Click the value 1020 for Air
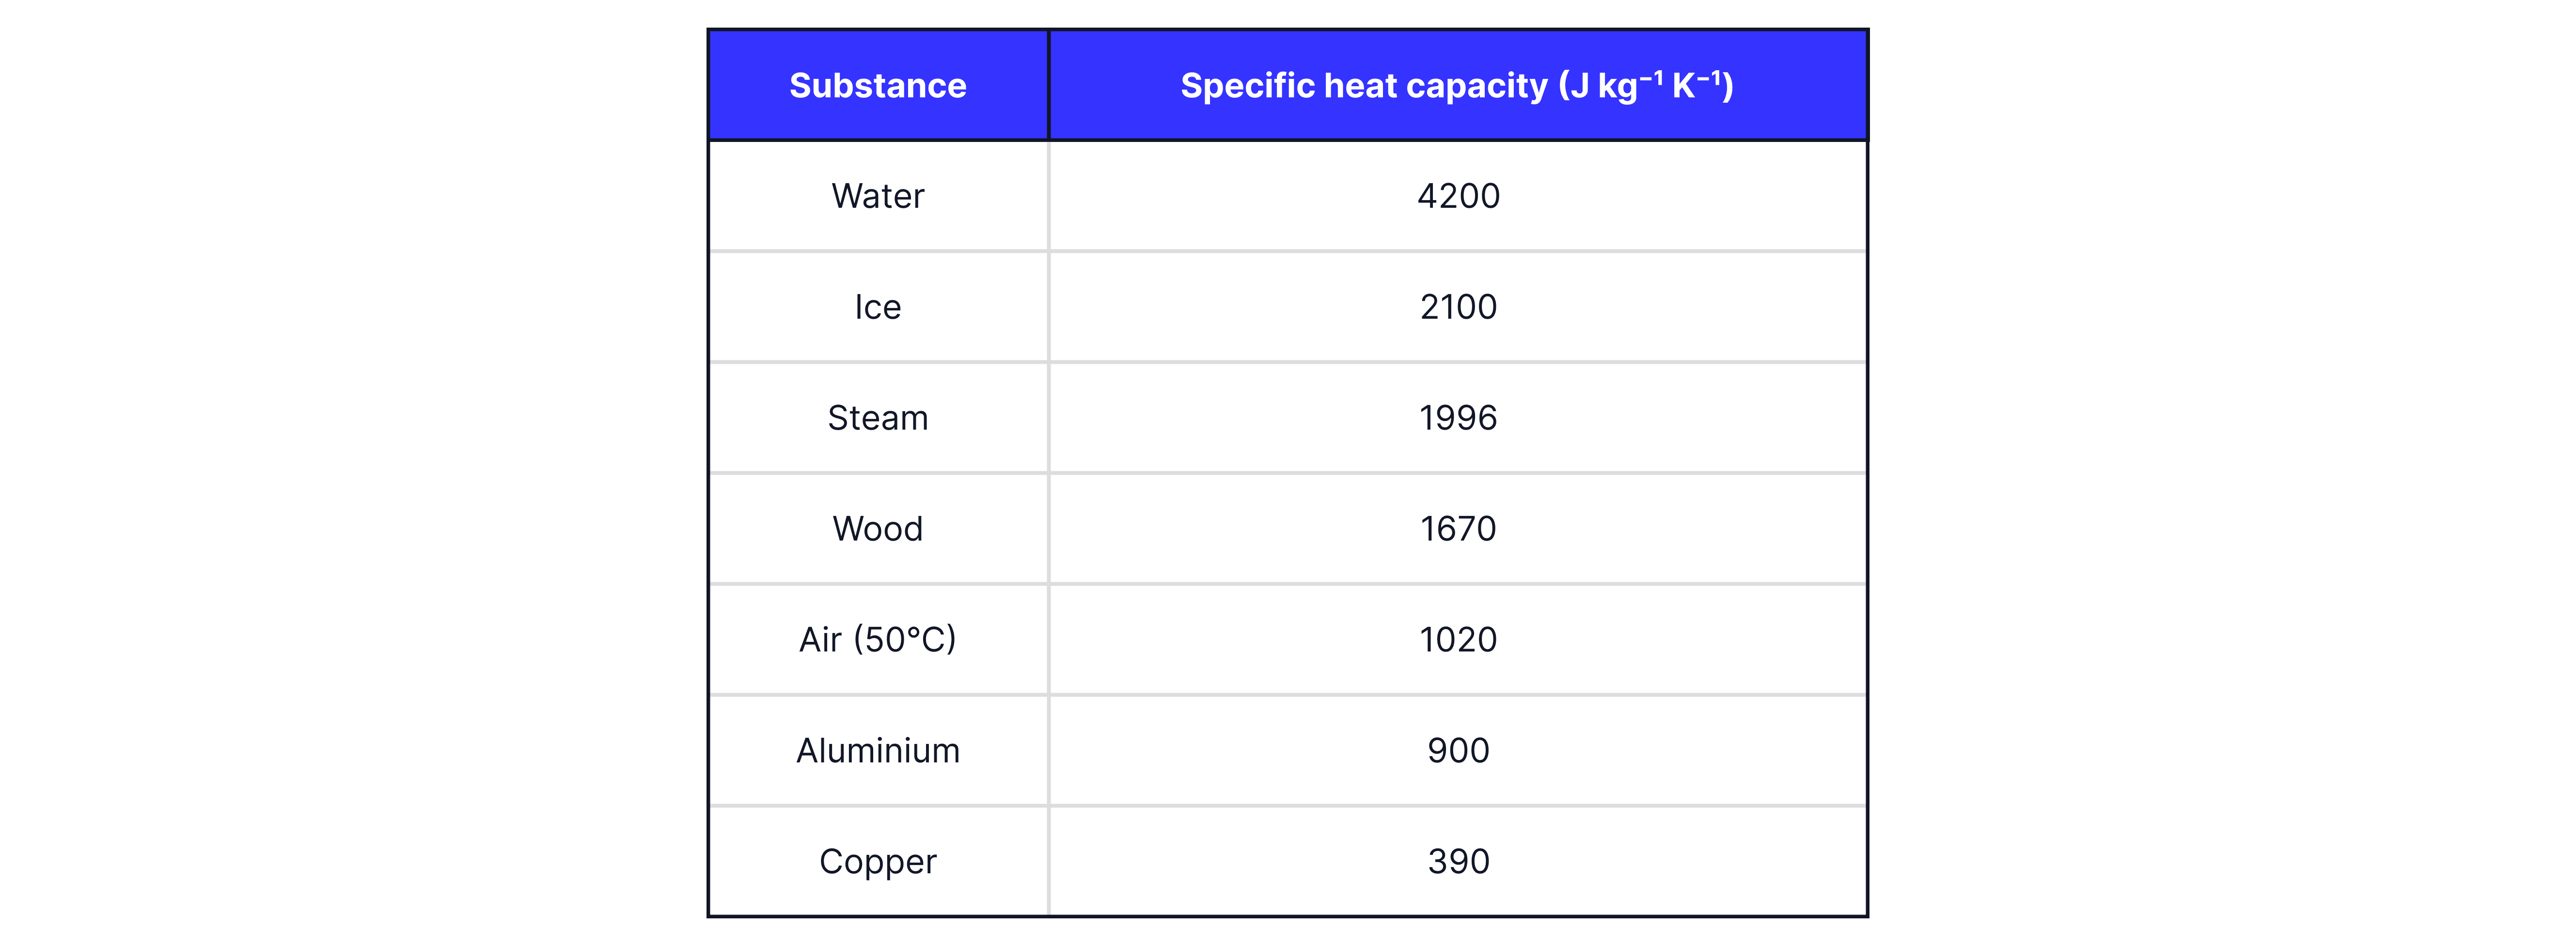Viewport: 2576px width, 945px height. (x=1458, y=640)
